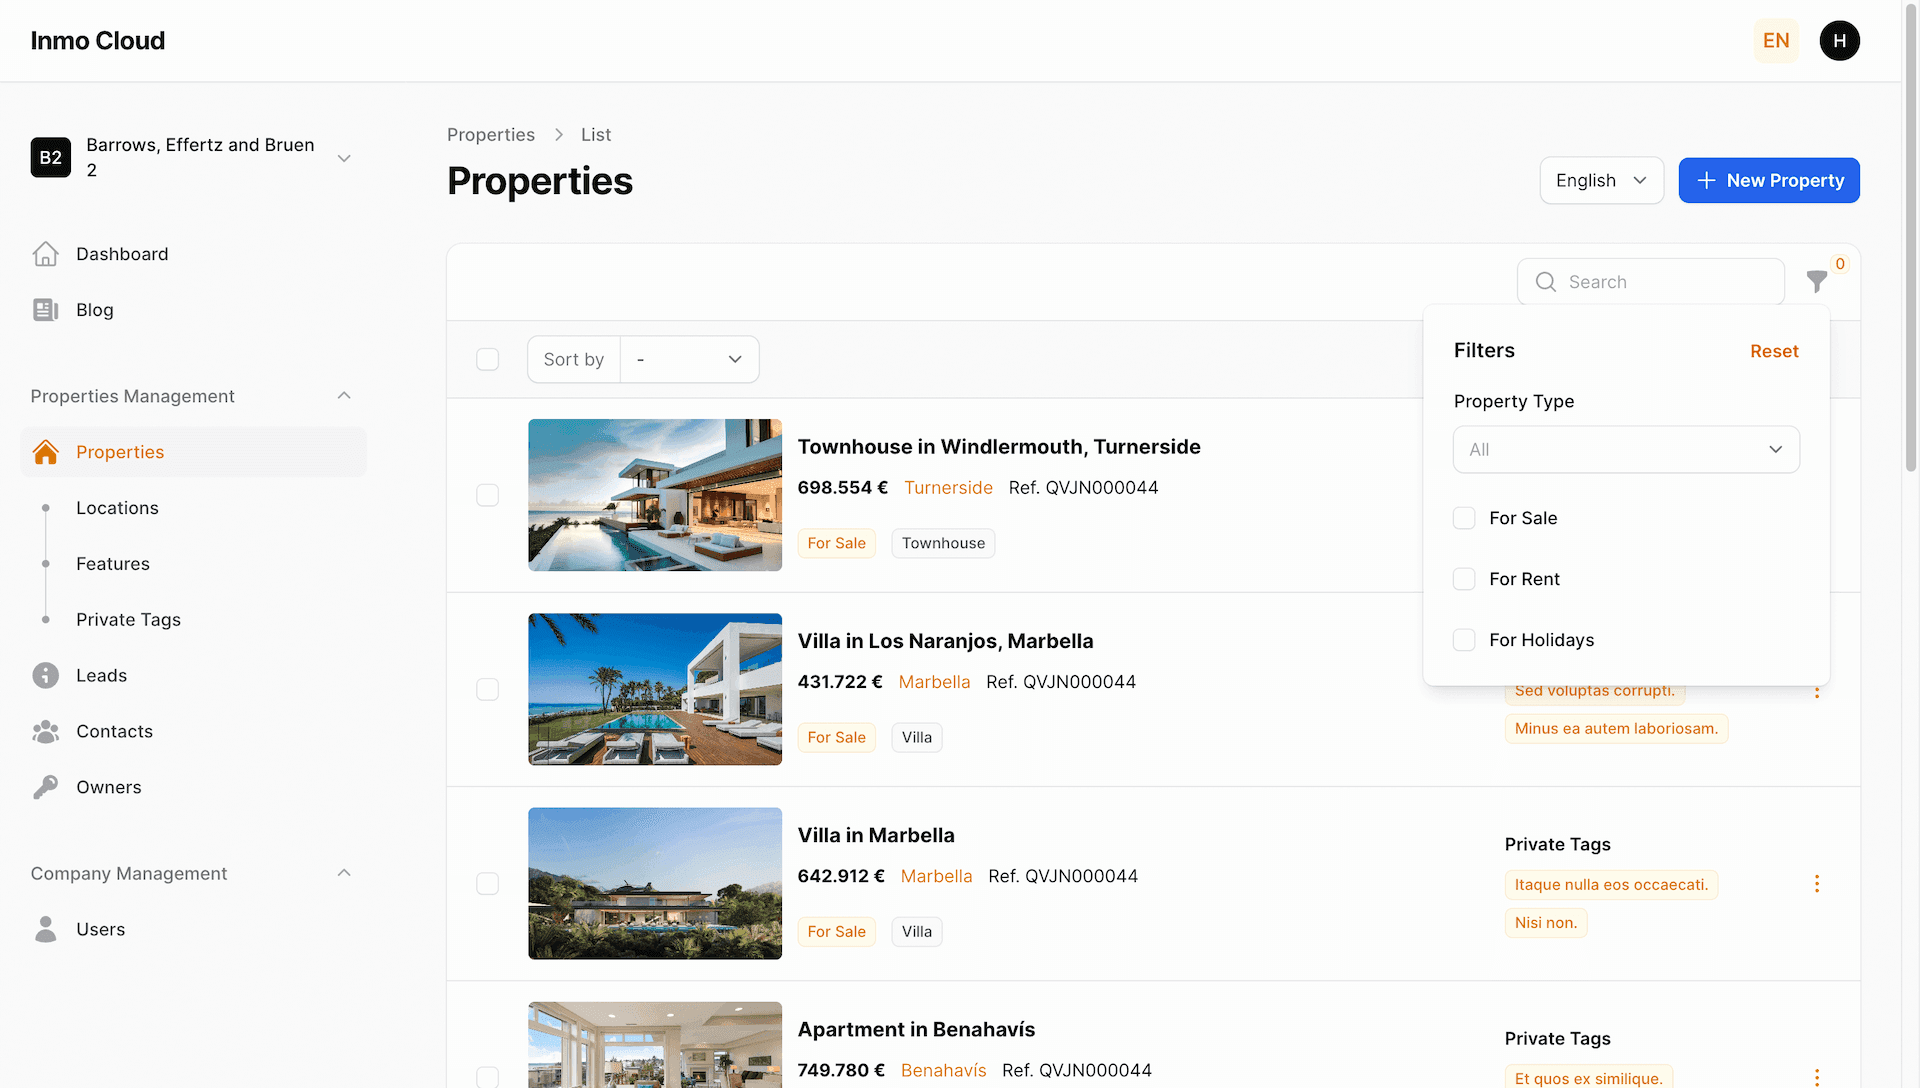This screenshot has width=1920, height=1088.
Task: Select the Villa in Marbella row checkbox
Action: [487, 884]
